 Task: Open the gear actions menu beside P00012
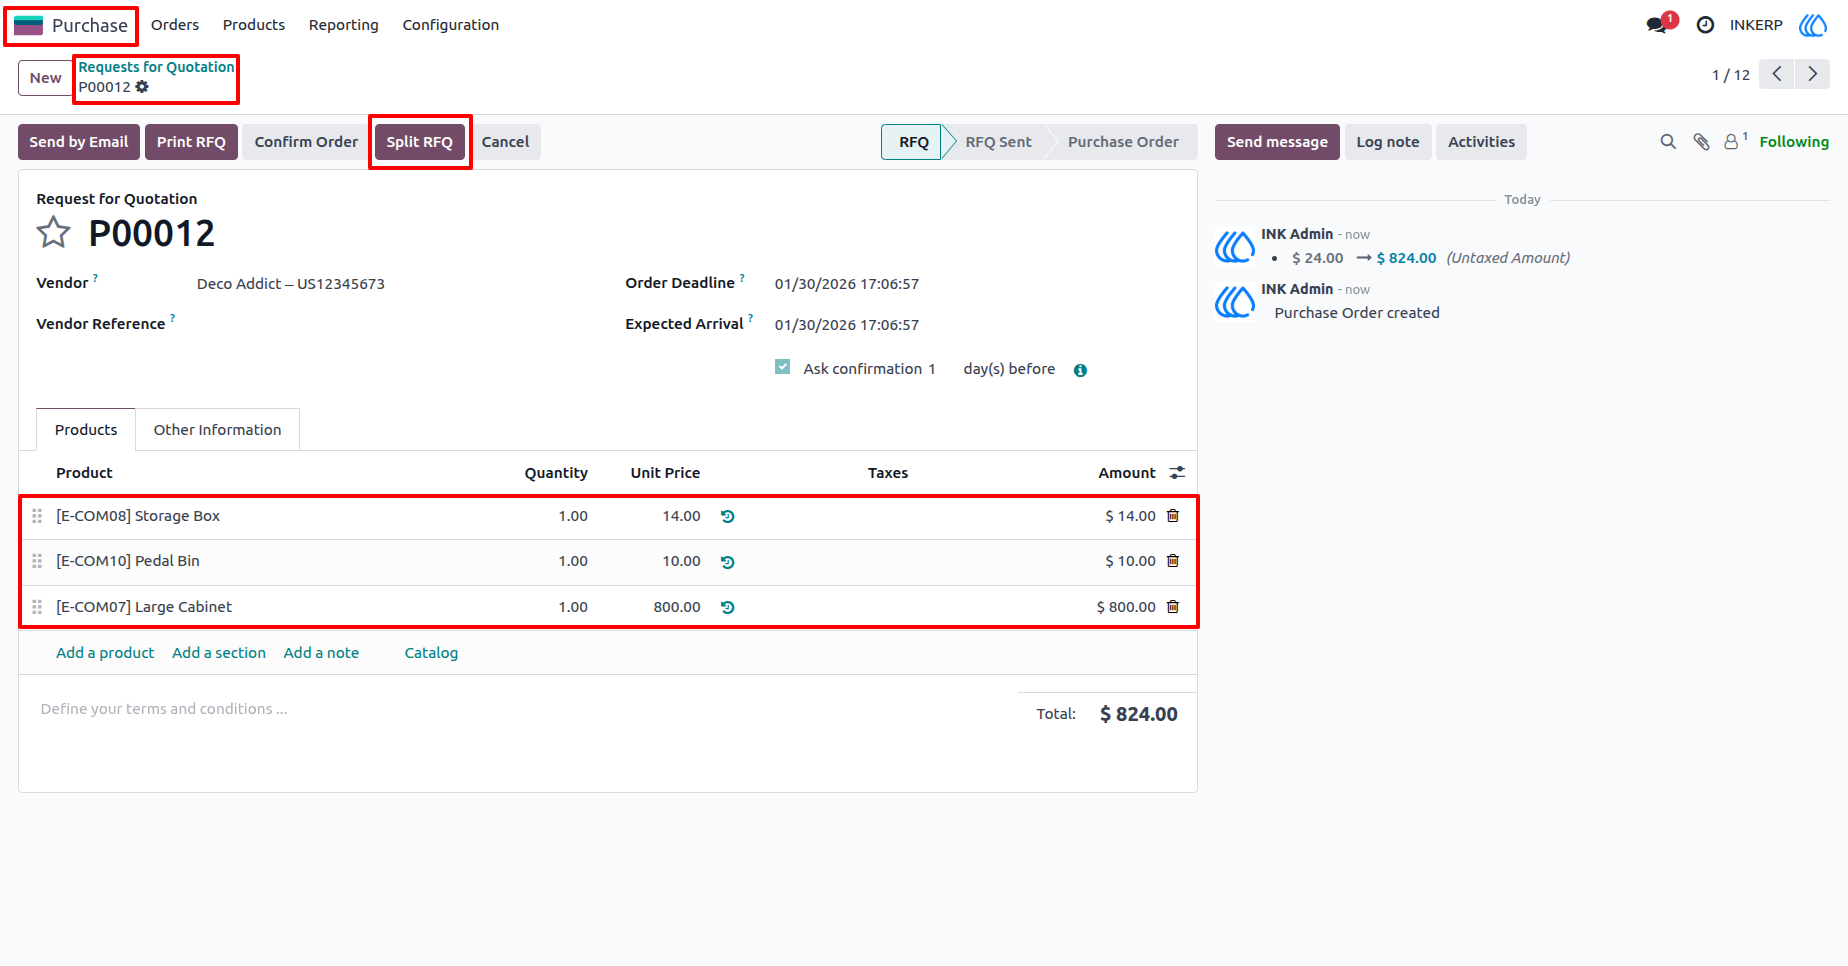[142, 87]
